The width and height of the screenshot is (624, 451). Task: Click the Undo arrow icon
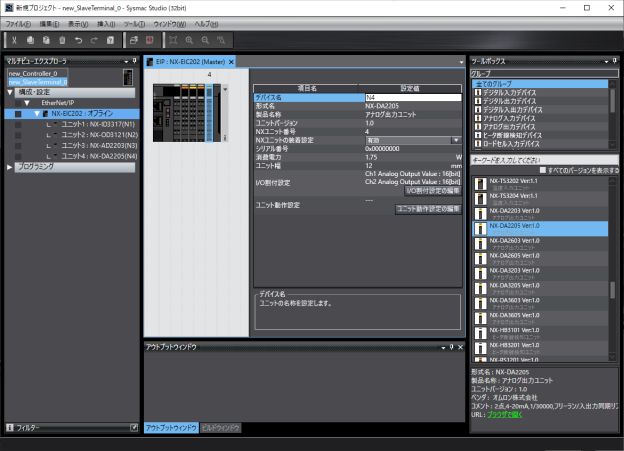pyautogui.click(x=78, y=40)
